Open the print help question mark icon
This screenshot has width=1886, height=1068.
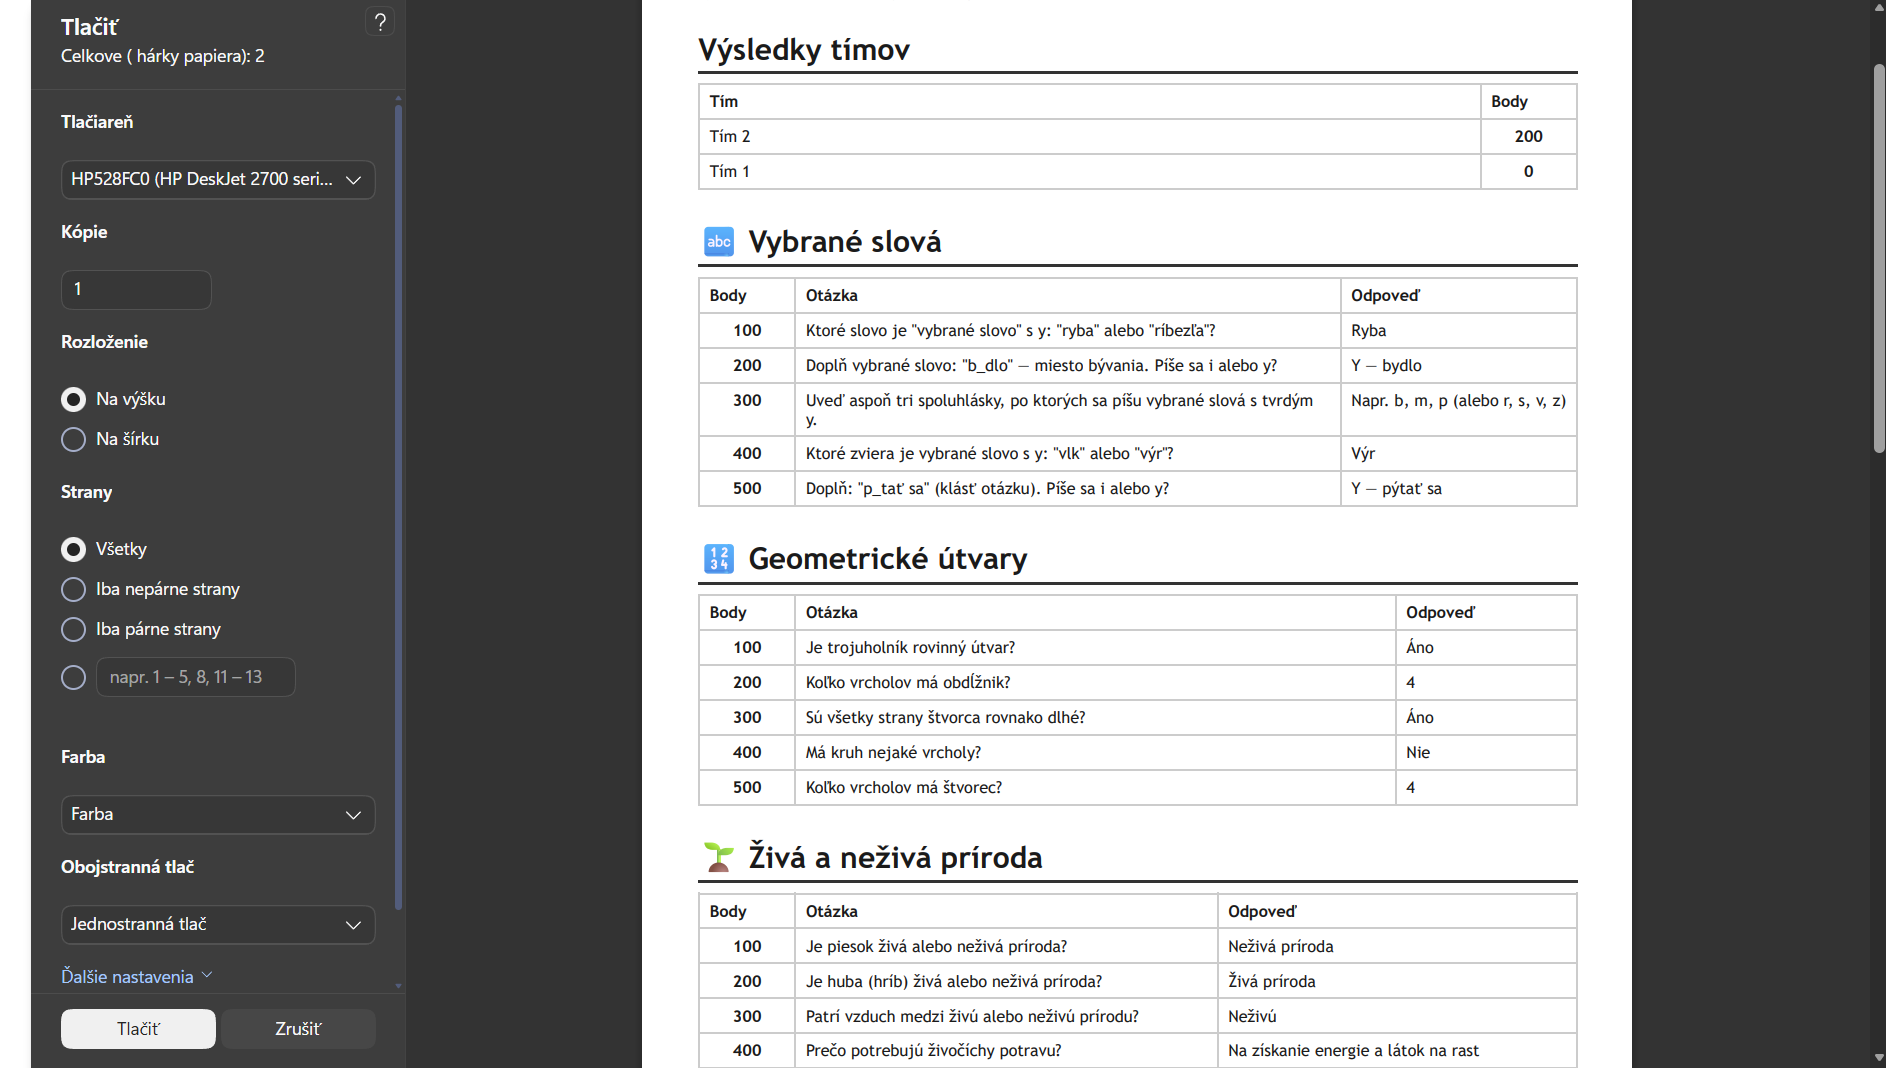pyautogui.click(x=380, y=22)
